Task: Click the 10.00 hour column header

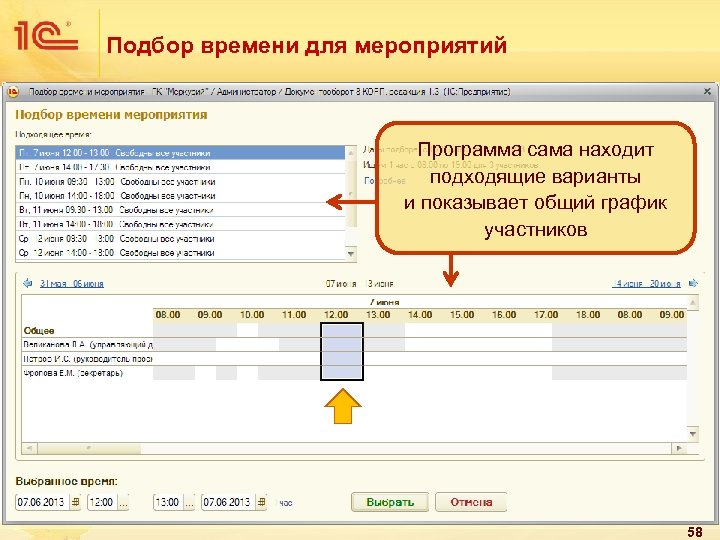Action: (252, 315)
